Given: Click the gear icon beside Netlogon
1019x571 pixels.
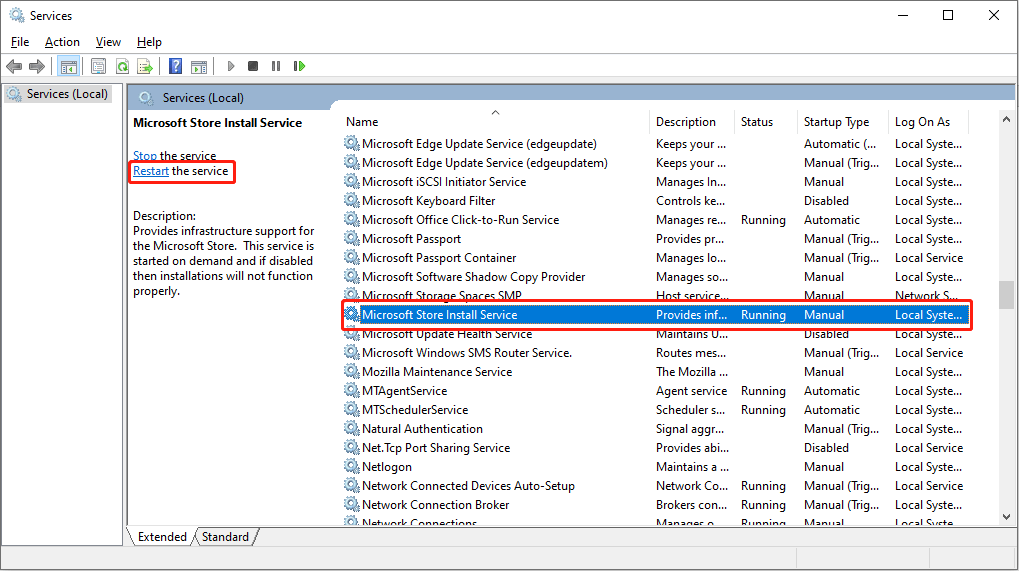Looking at the screenshot, I should pyautogui.click(x=352, y=466).
